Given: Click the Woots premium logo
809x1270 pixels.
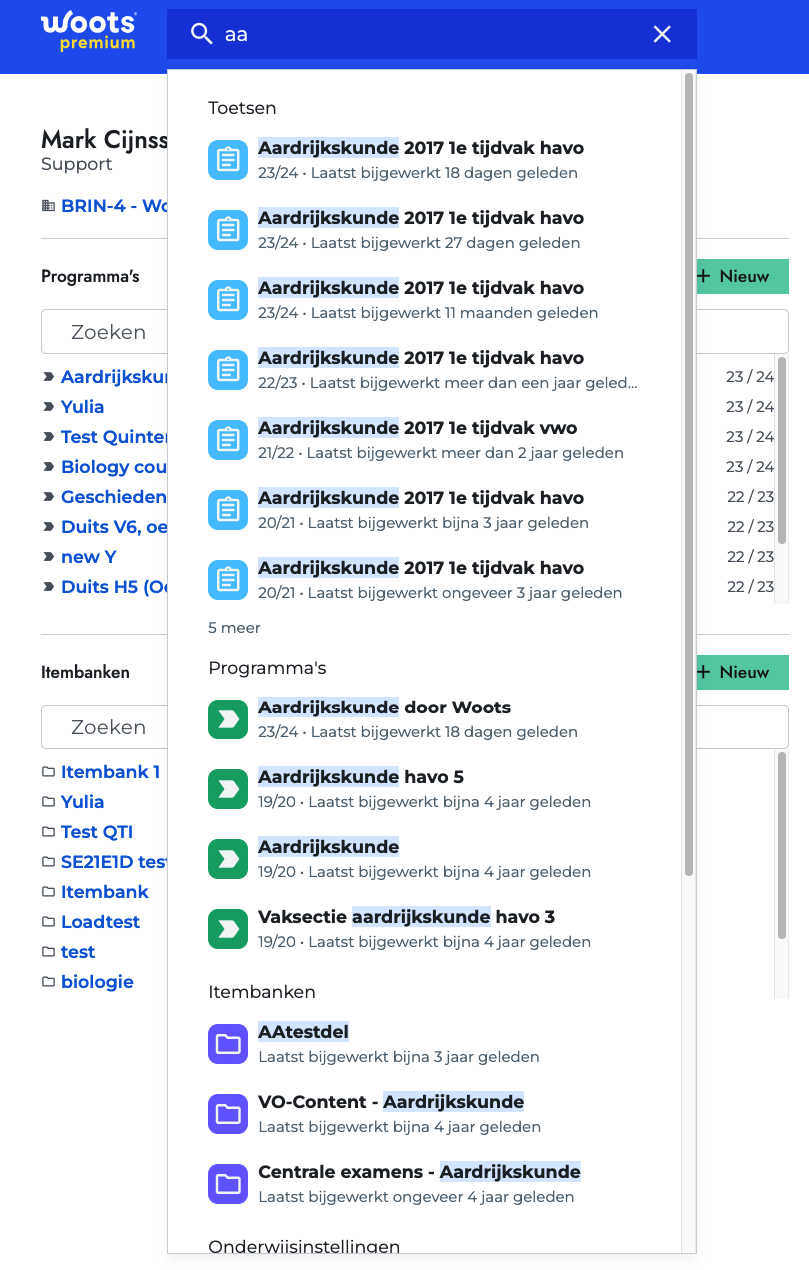Looking at the screenshot, I should tap(88, 32).
